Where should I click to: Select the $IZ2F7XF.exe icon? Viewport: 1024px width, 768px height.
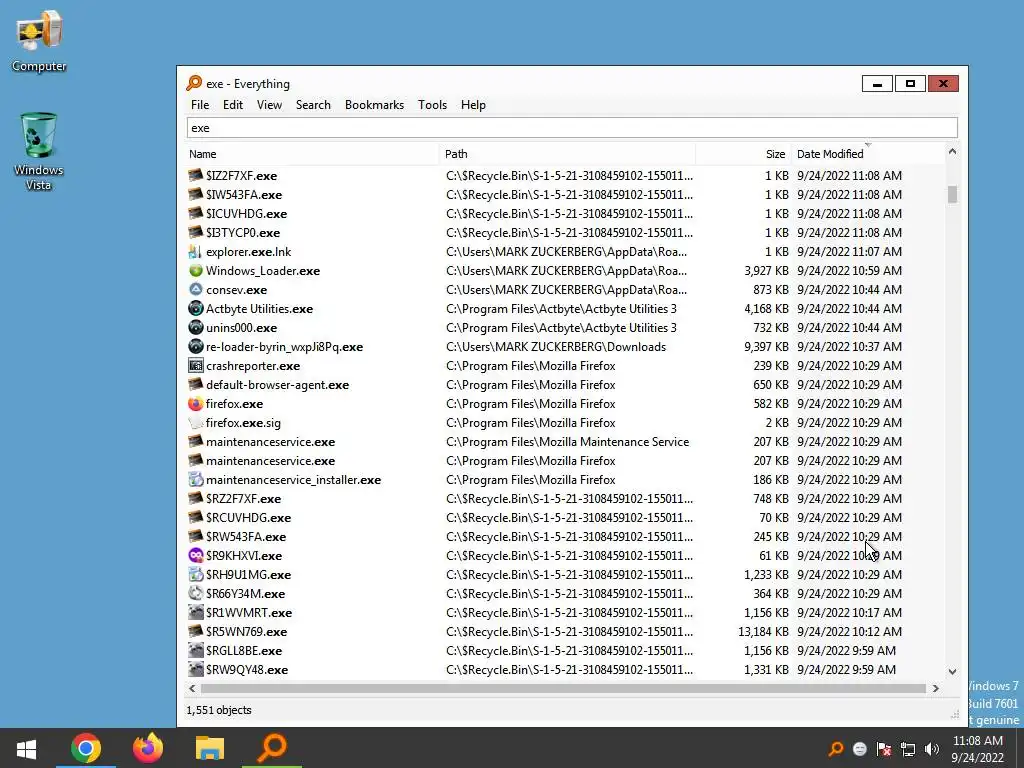click(x=195, y=175)
